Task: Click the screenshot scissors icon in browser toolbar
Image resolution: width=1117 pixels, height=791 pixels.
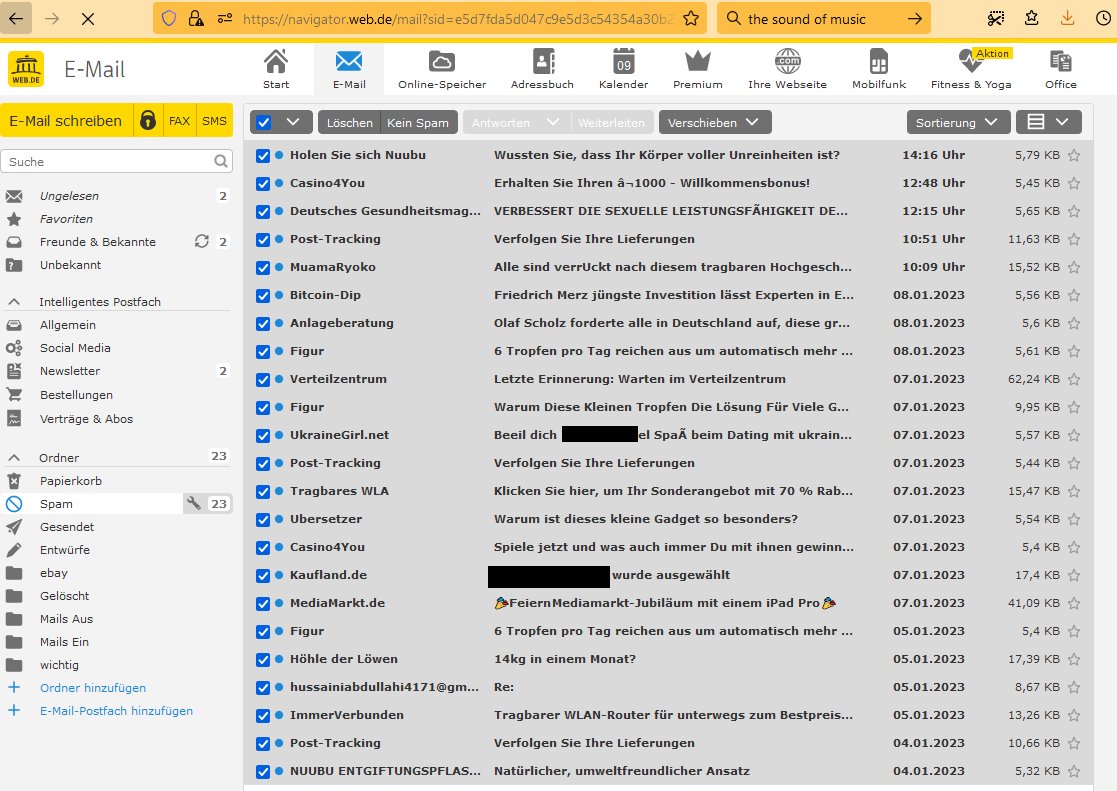Action: 996,19
